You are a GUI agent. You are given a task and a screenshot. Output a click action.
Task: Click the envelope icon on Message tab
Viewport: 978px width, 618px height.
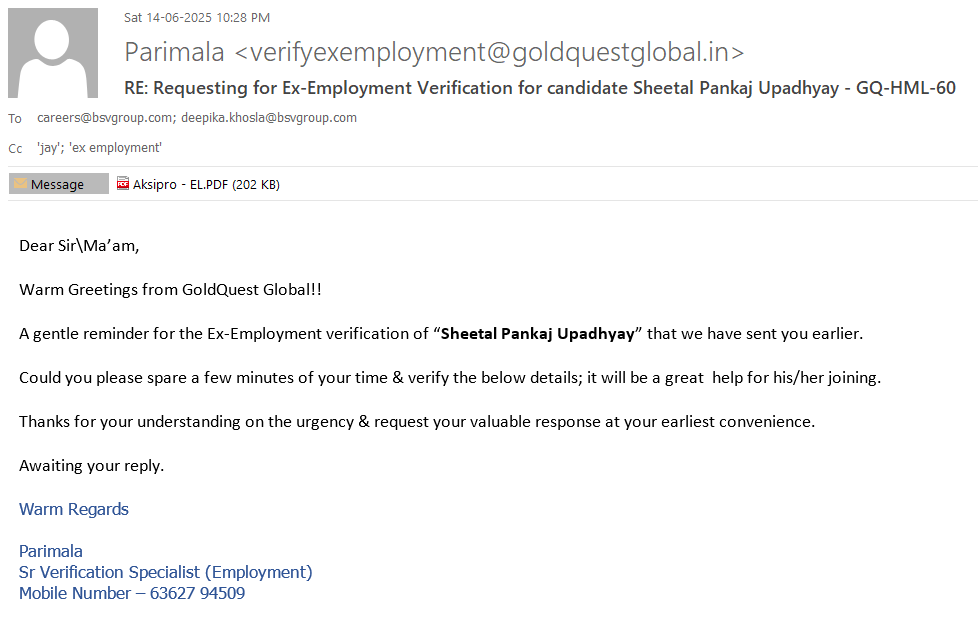[x=20, y=184]
